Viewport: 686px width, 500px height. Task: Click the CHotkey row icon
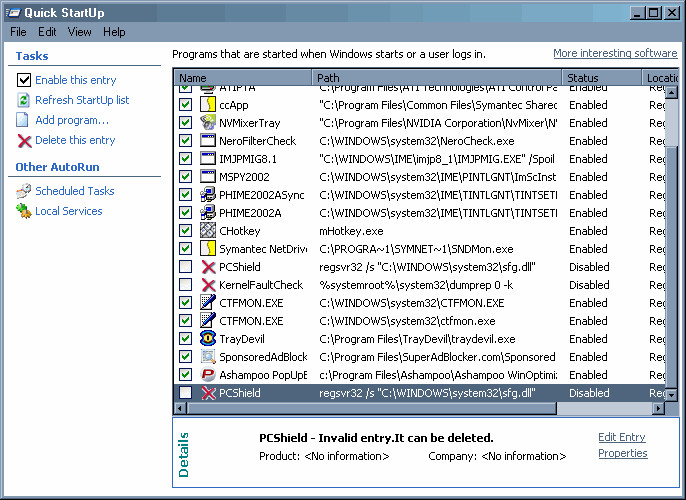click(208, 231)
